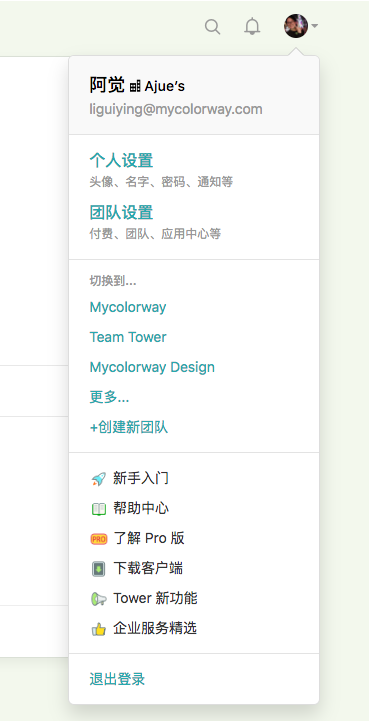Click the book icon for 帮助中心
The width and height of the screenshot is (369, 721).
point(98,509)
